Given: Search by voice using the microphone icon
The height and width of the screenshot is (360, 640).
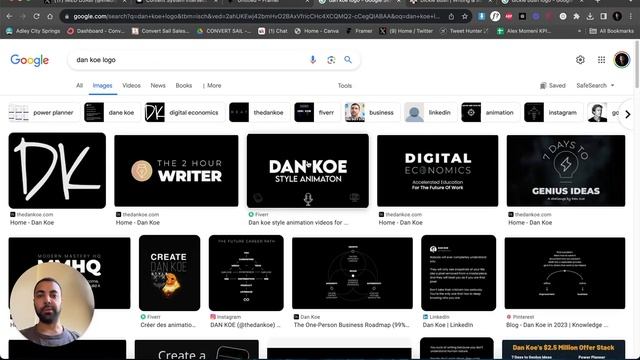Looking at the screenshot, I should (x=313, y=60).
